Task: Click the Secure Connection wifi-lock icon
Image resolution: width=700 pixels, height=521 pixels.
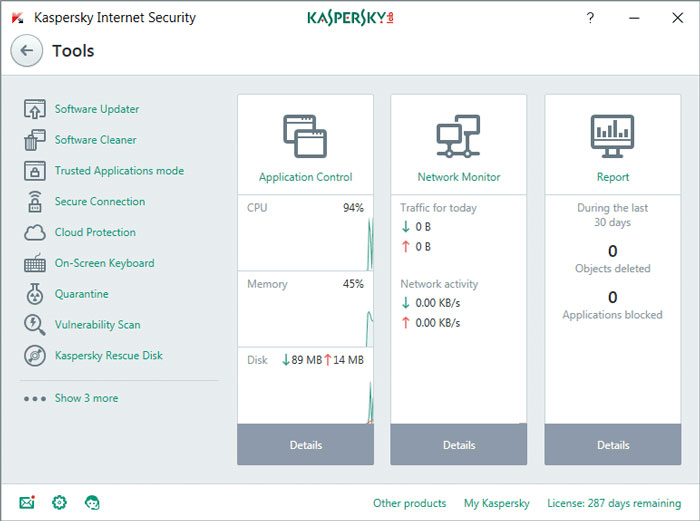Action: click(x=35, y=201)
